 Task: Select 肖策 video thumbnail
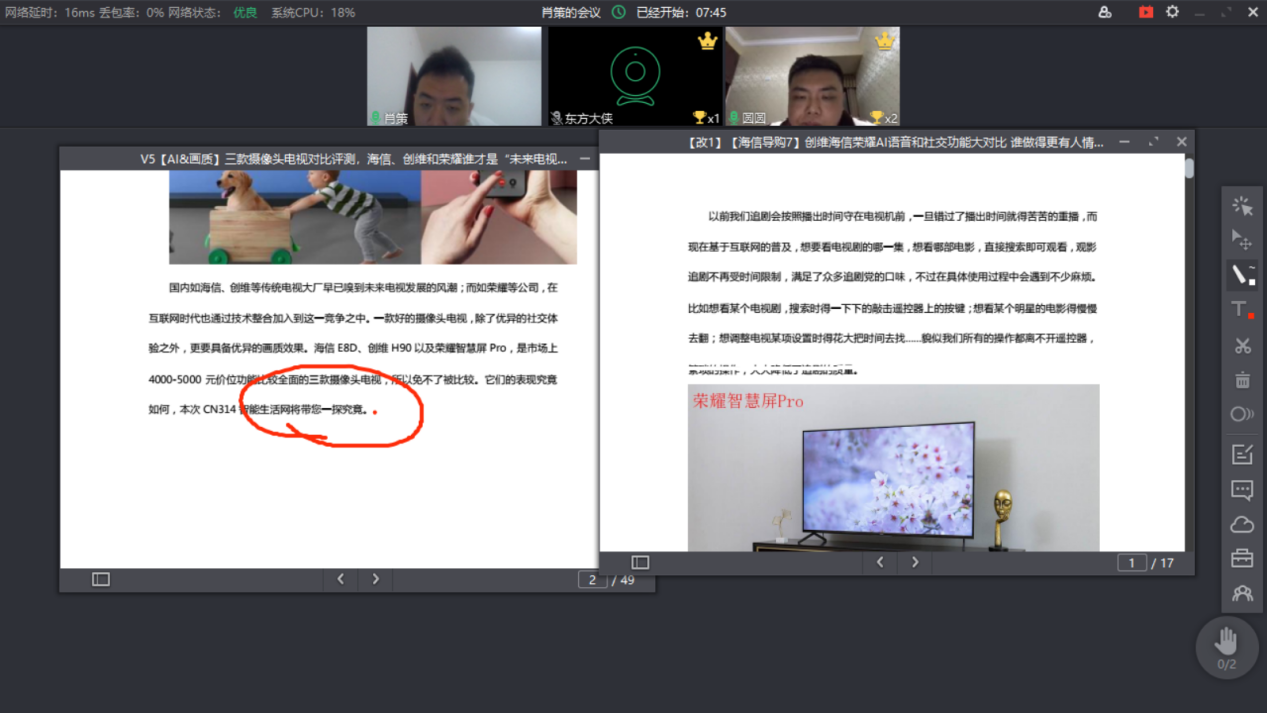454,76
